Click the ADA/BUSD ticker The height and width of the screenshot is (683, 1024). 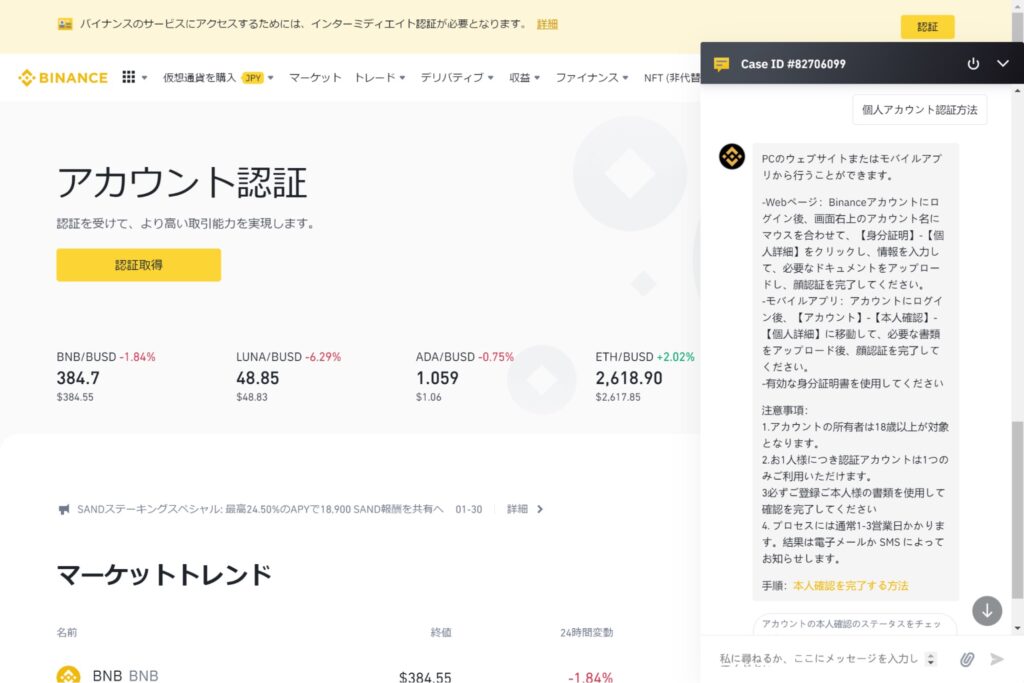[464, 377]
